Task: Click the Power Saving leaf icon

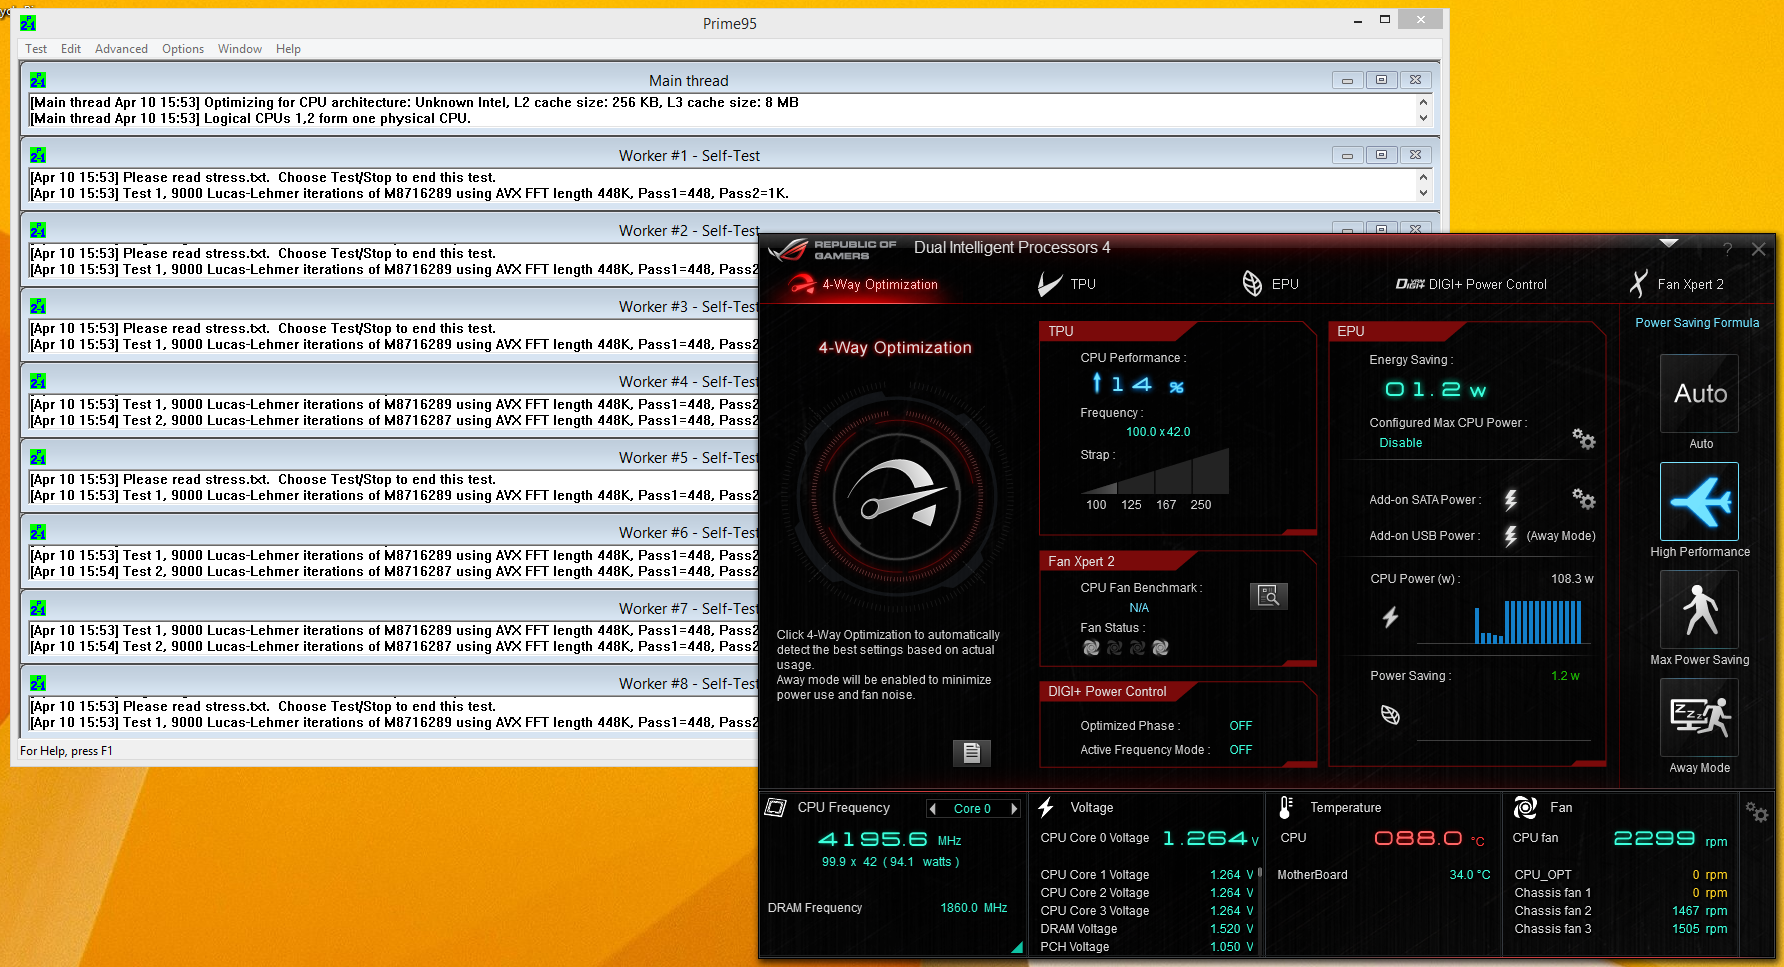Action: coord(1390,715)
